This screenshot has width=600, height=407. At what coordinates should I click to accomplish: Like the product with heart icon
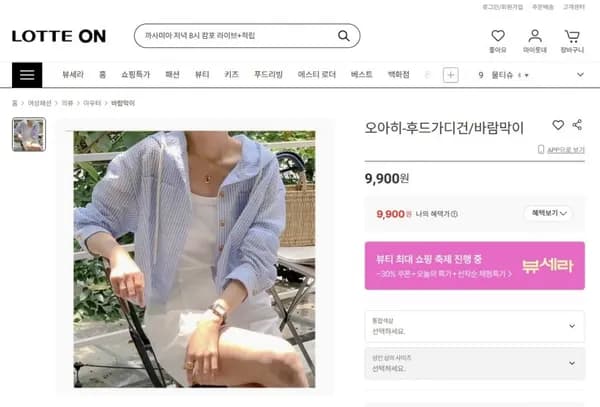pyautogui.click(x=558, y=125)
